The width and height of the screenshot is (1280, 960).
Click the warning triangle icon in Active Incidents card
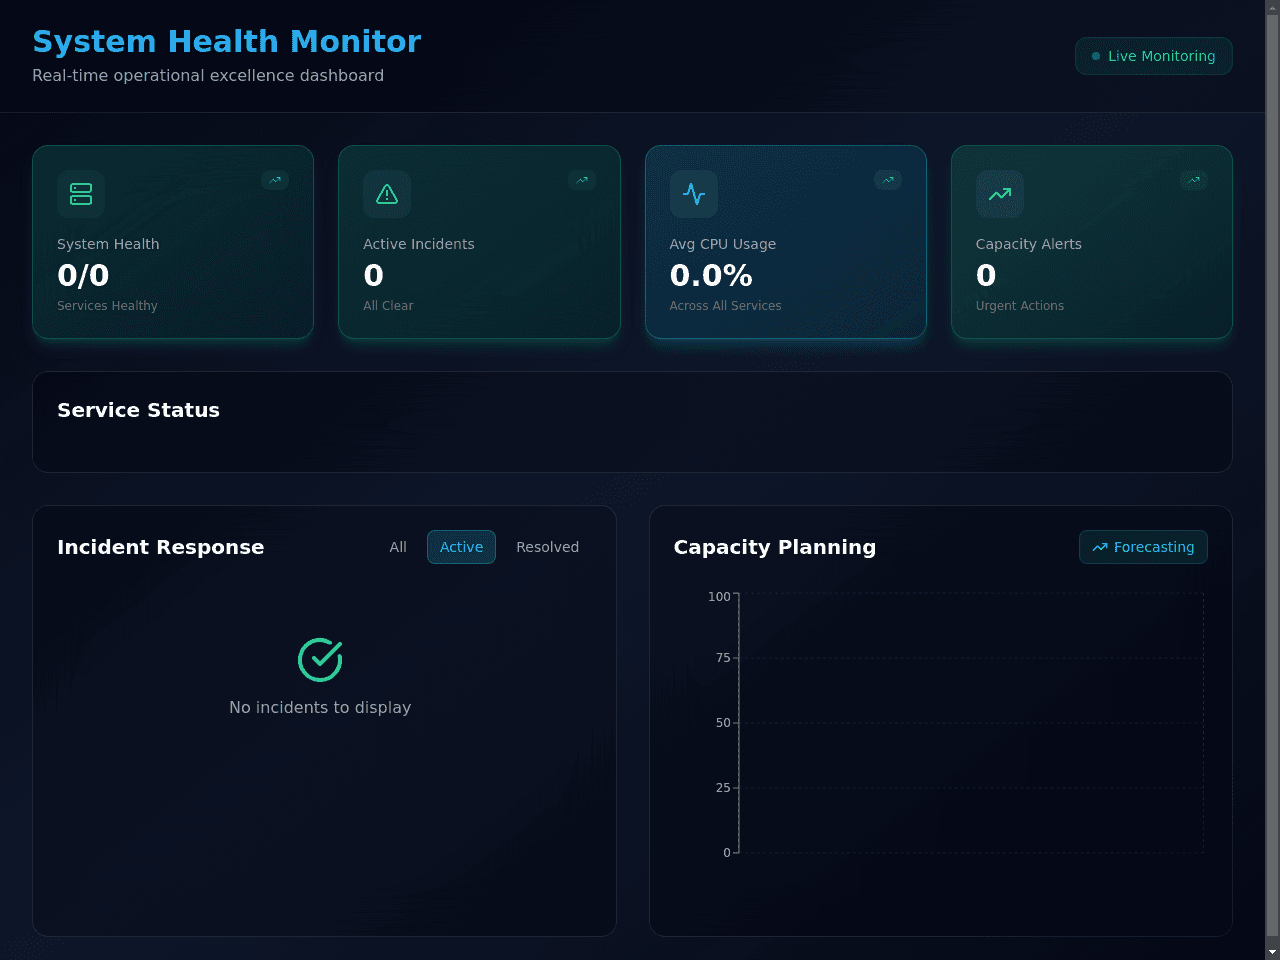click(387, 194)
